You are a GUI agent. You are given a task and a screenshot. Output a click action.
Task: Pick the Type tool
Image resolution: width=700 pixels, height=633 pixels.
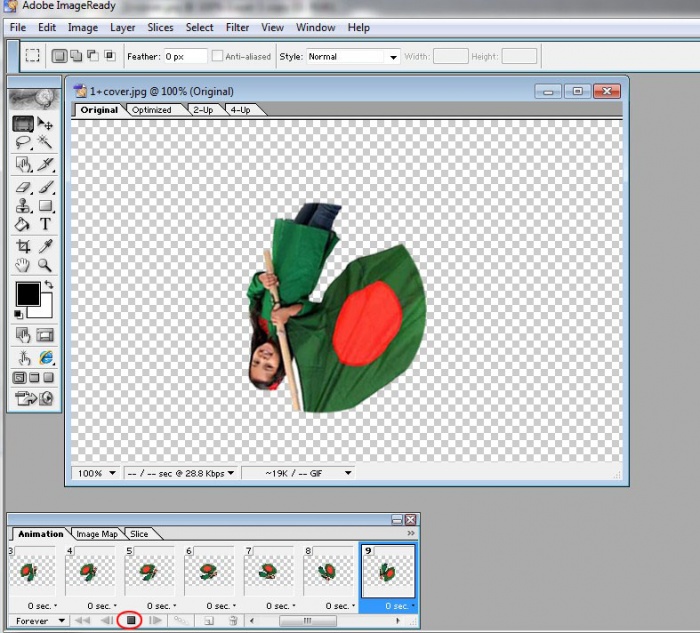(x=45, y=224)
